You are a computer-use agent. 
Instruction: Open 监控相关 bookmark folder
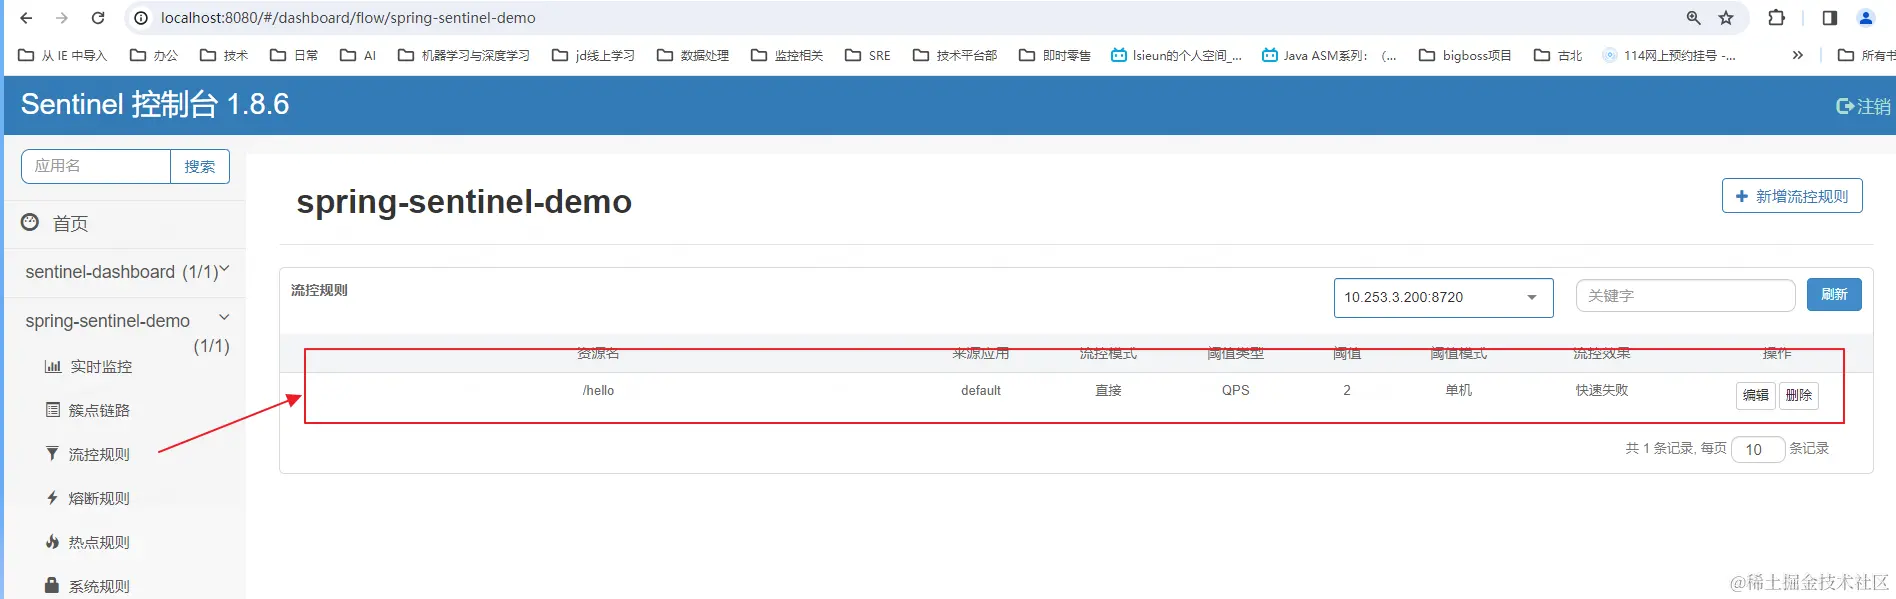click(787, 55)
